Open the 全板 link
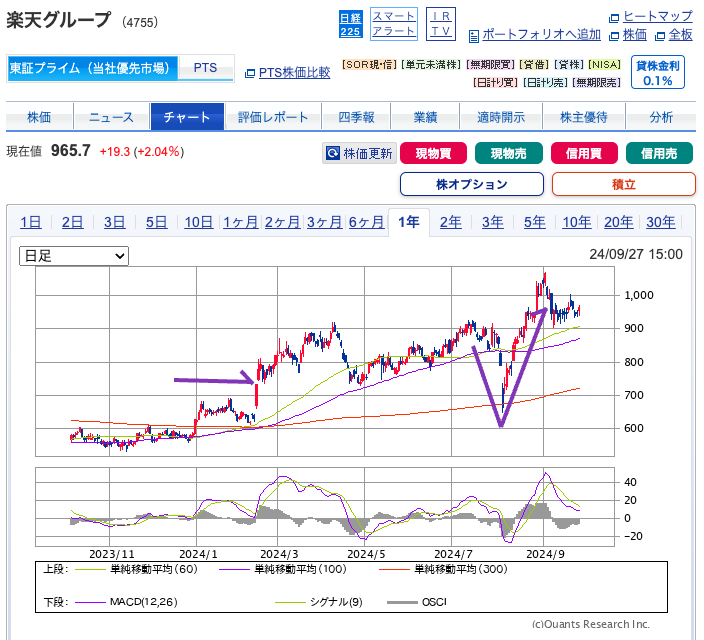This screenshot has height=640, width=704. coord(681,35)
